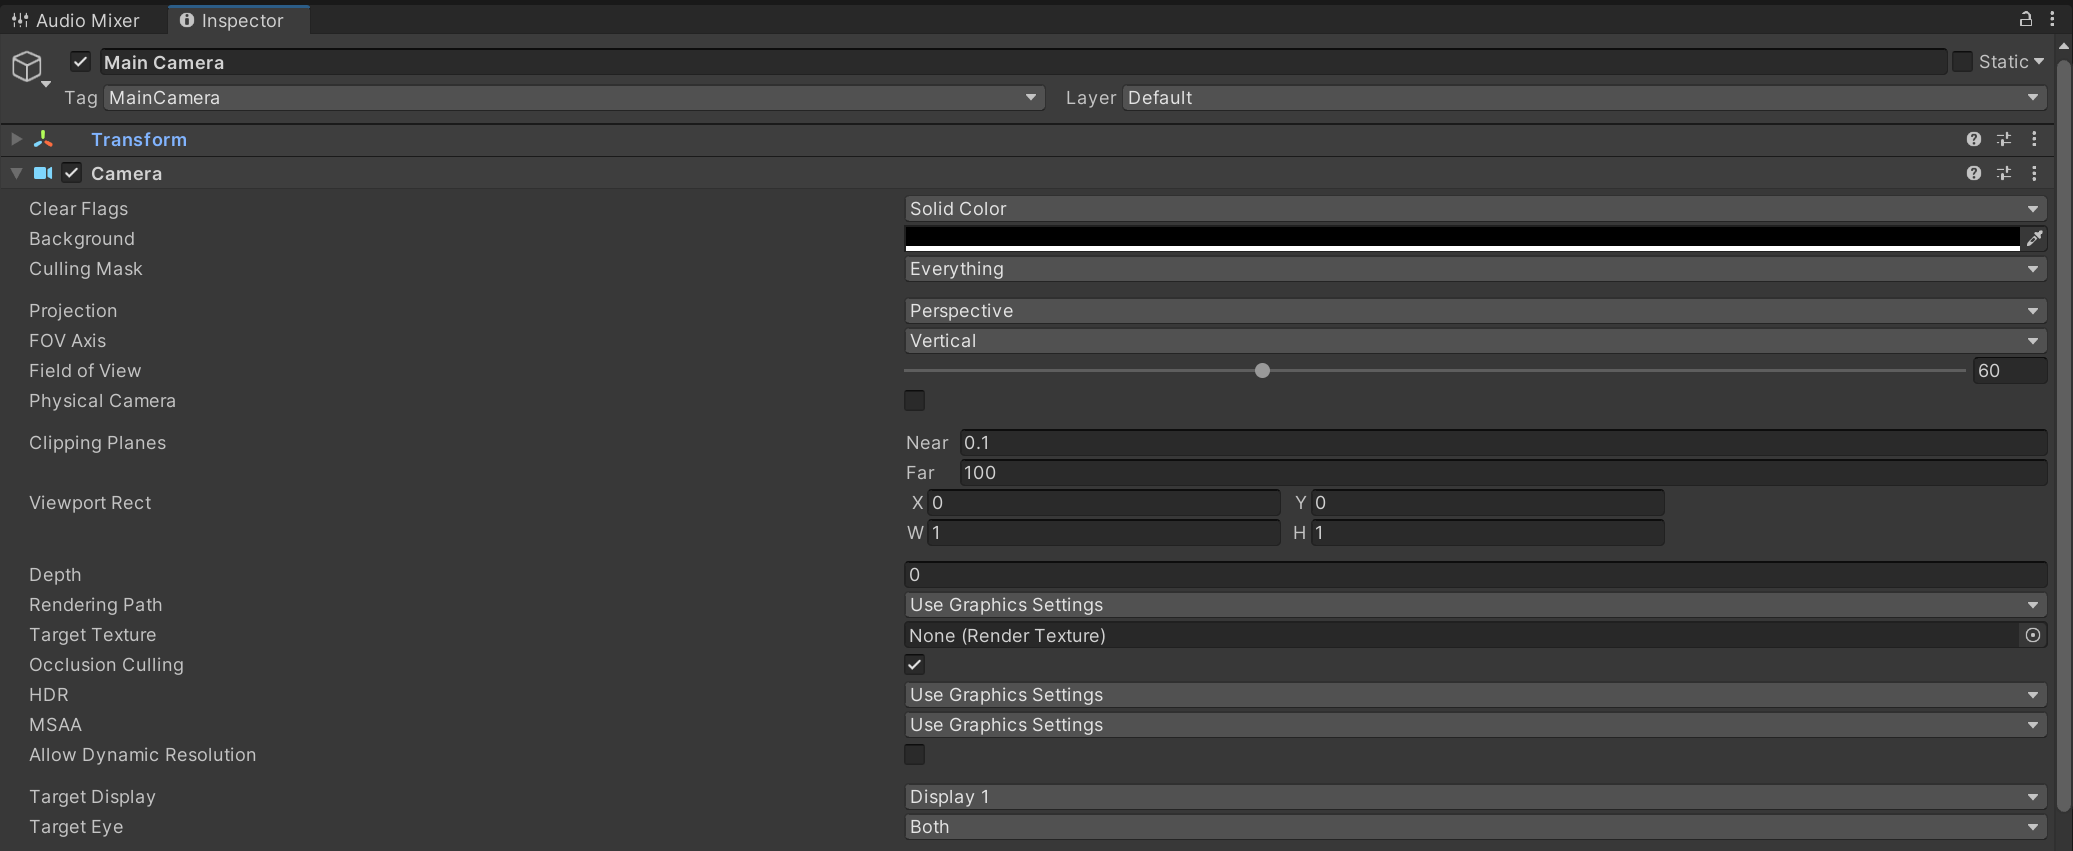2073x851 pixels.
Task: Open Camera more options menu
Action: coord(2034,173)
